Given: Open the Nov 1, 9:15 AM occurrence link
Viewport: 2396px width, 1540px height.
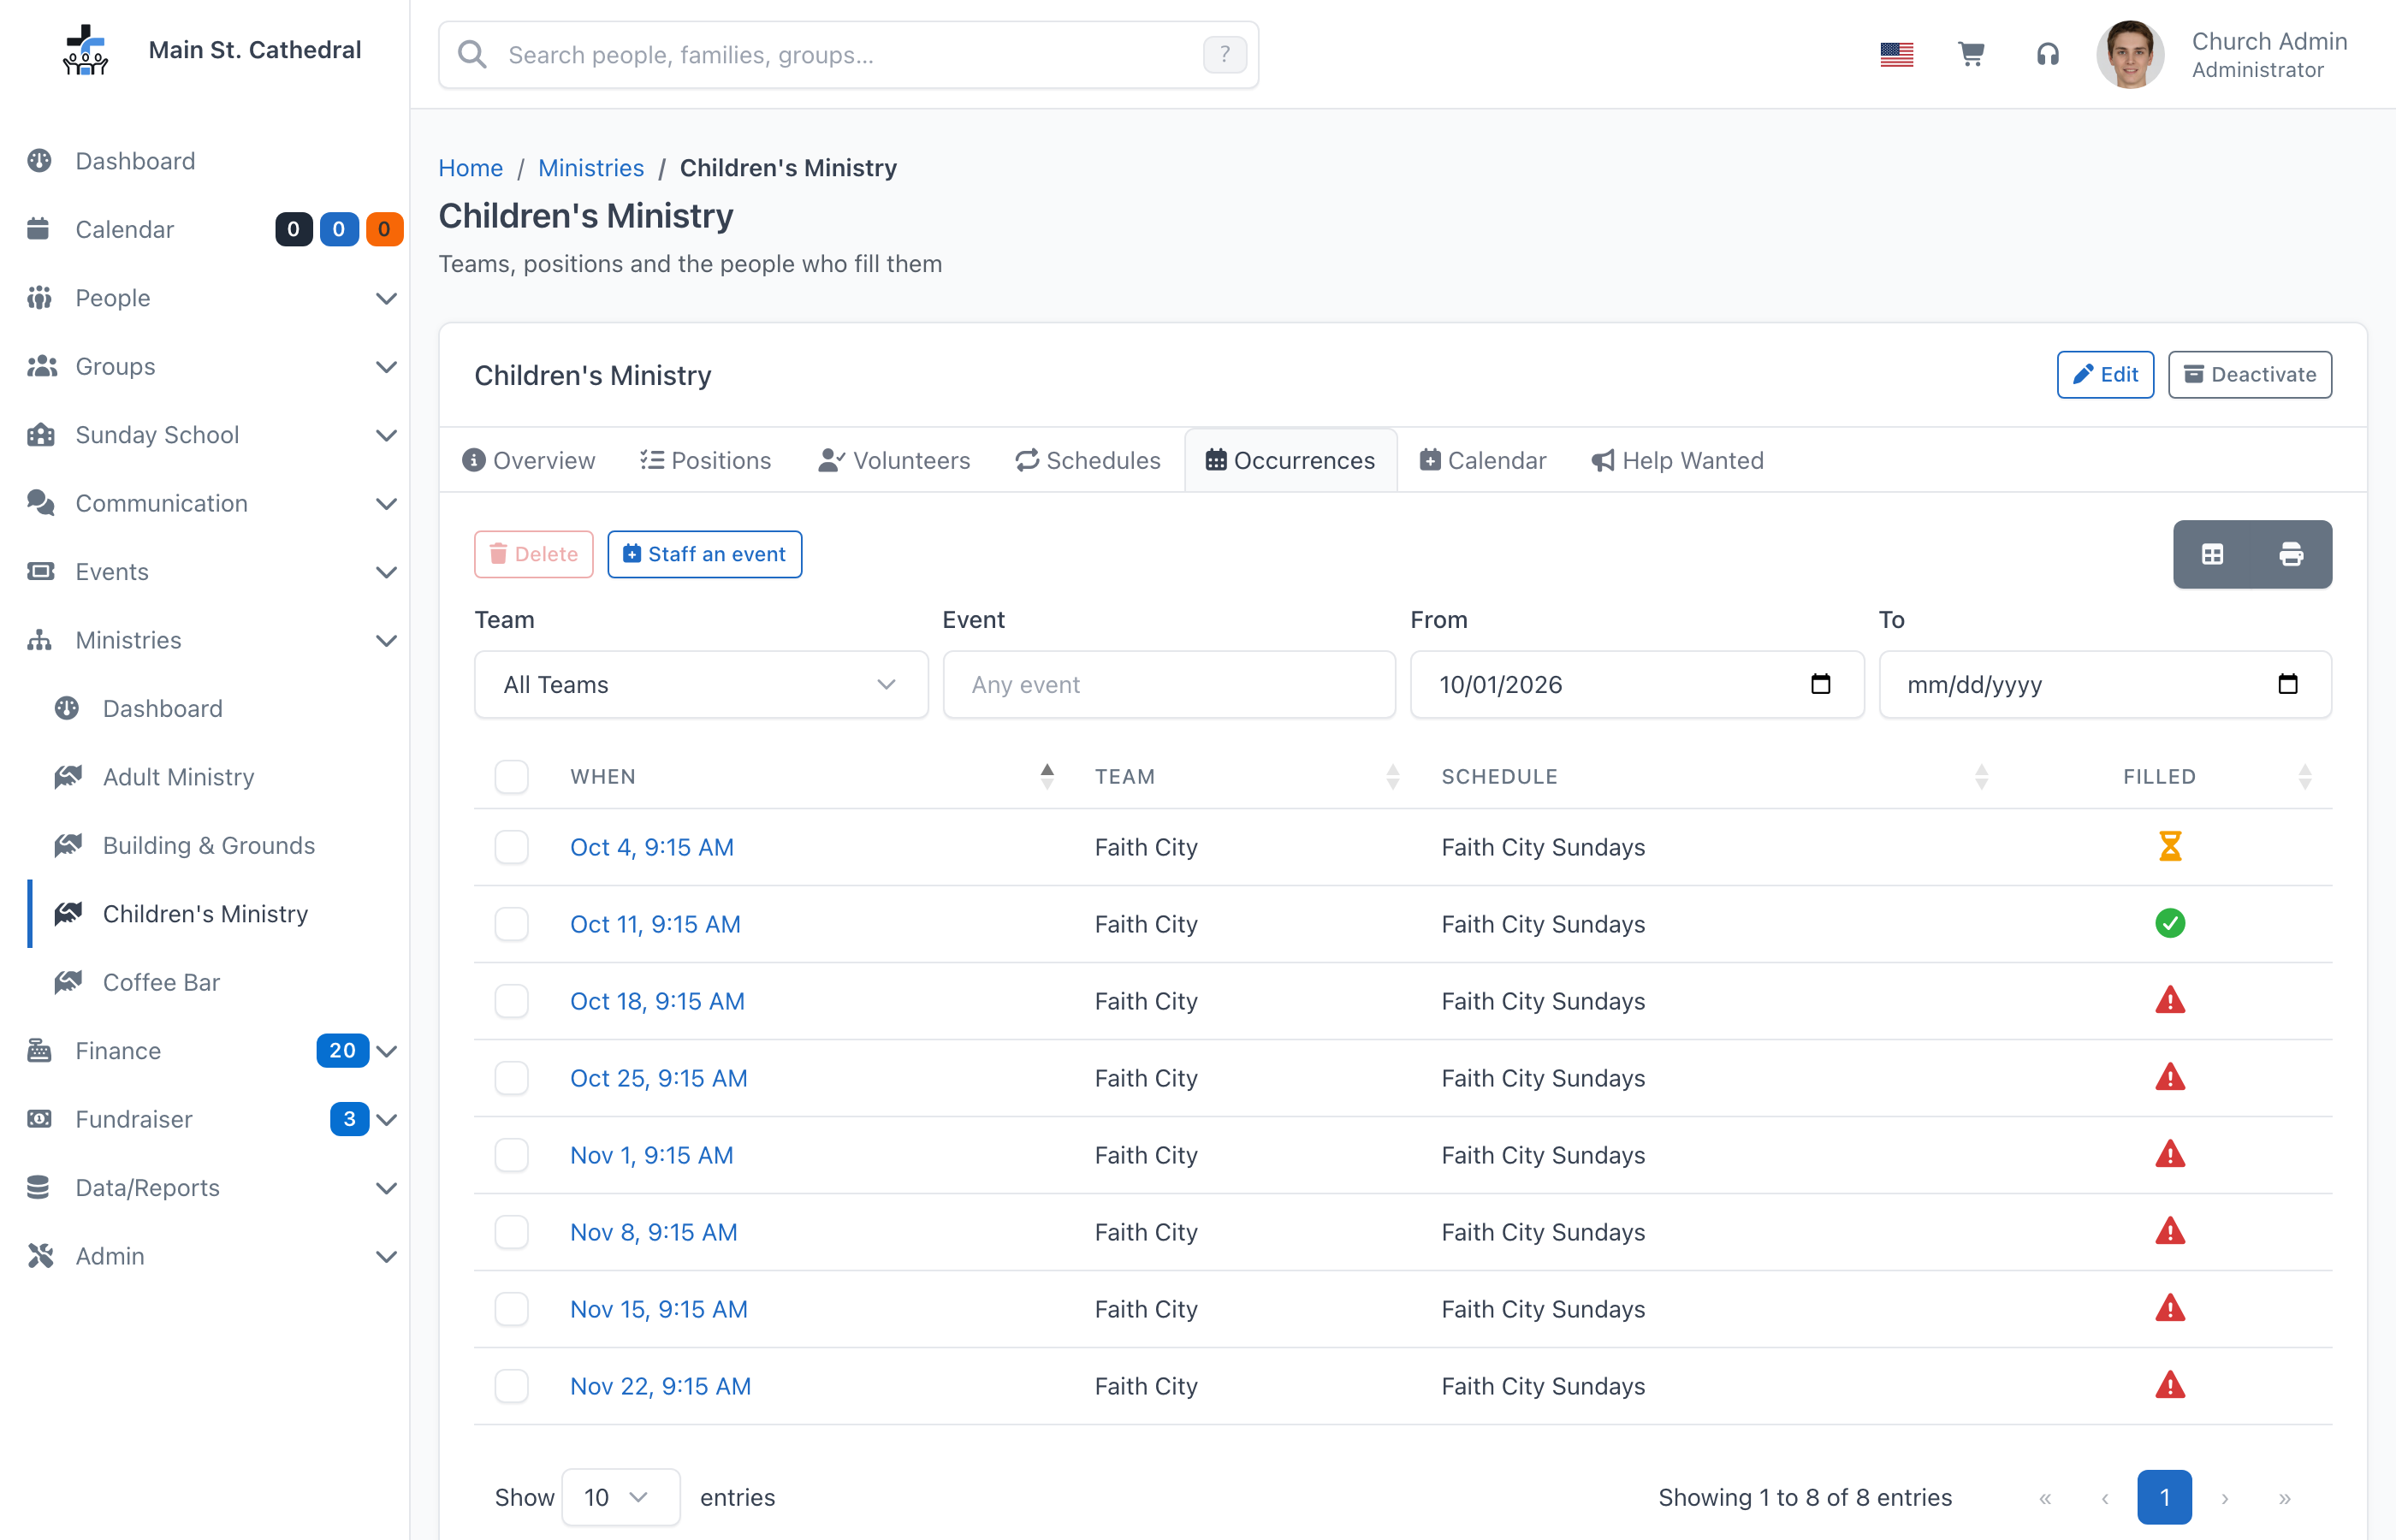Looking at the screenshot, I should pos(651,1155).
